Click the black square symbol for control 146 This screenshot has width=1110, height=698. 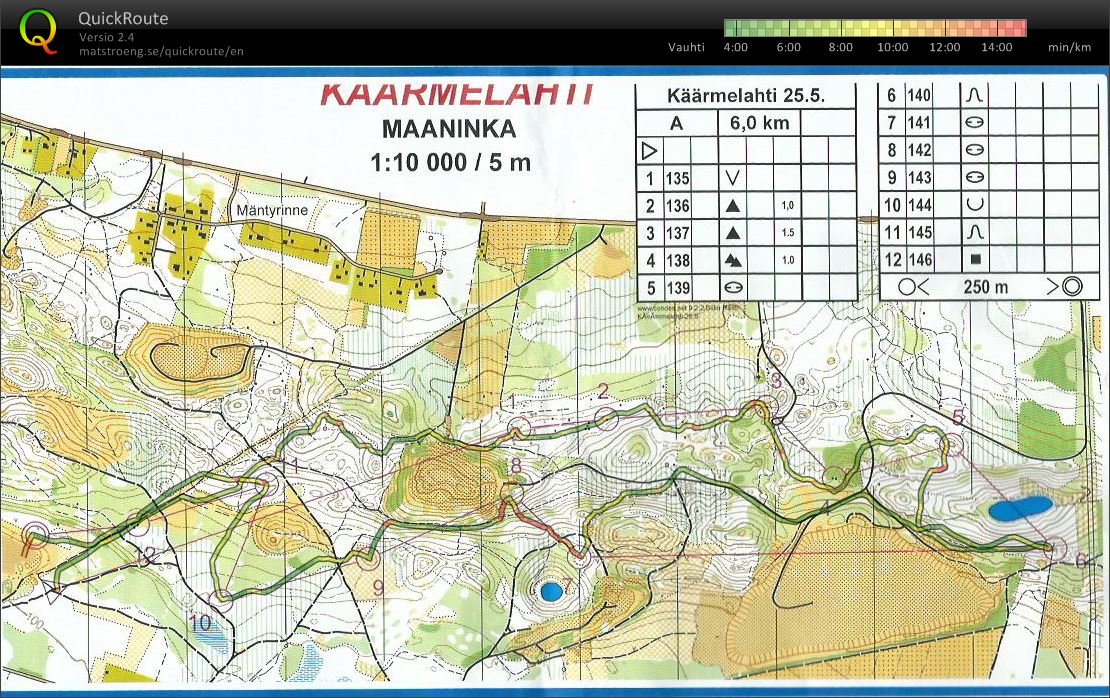click(x=974, y=260)
